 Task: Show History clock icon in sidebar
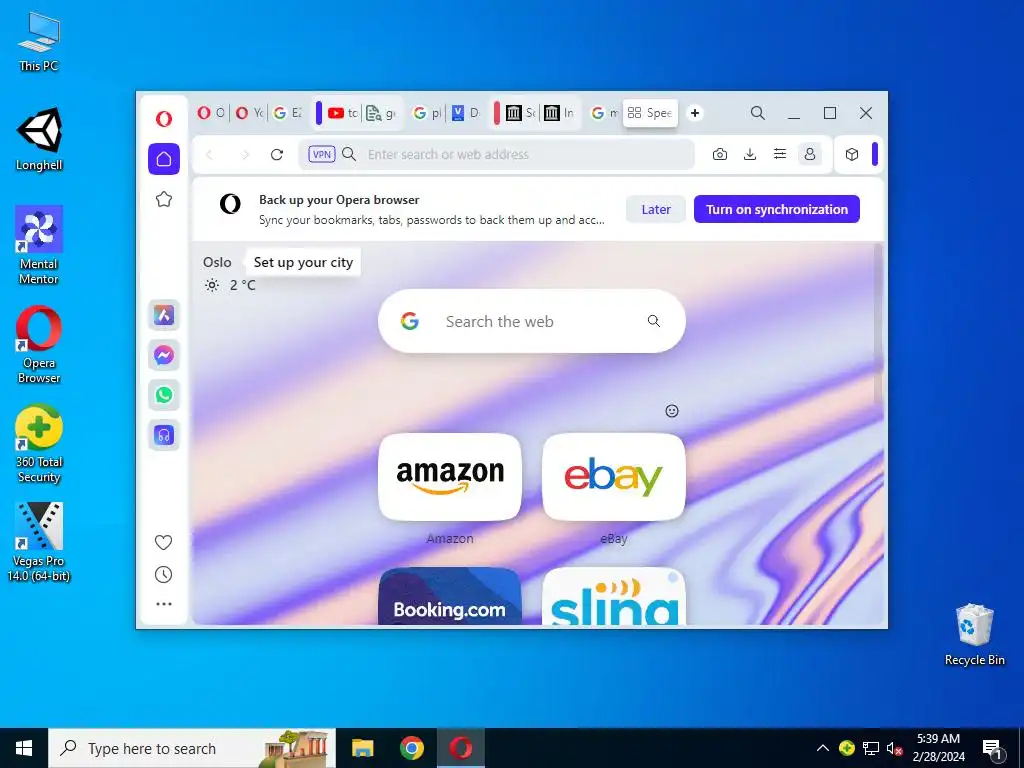163,575
